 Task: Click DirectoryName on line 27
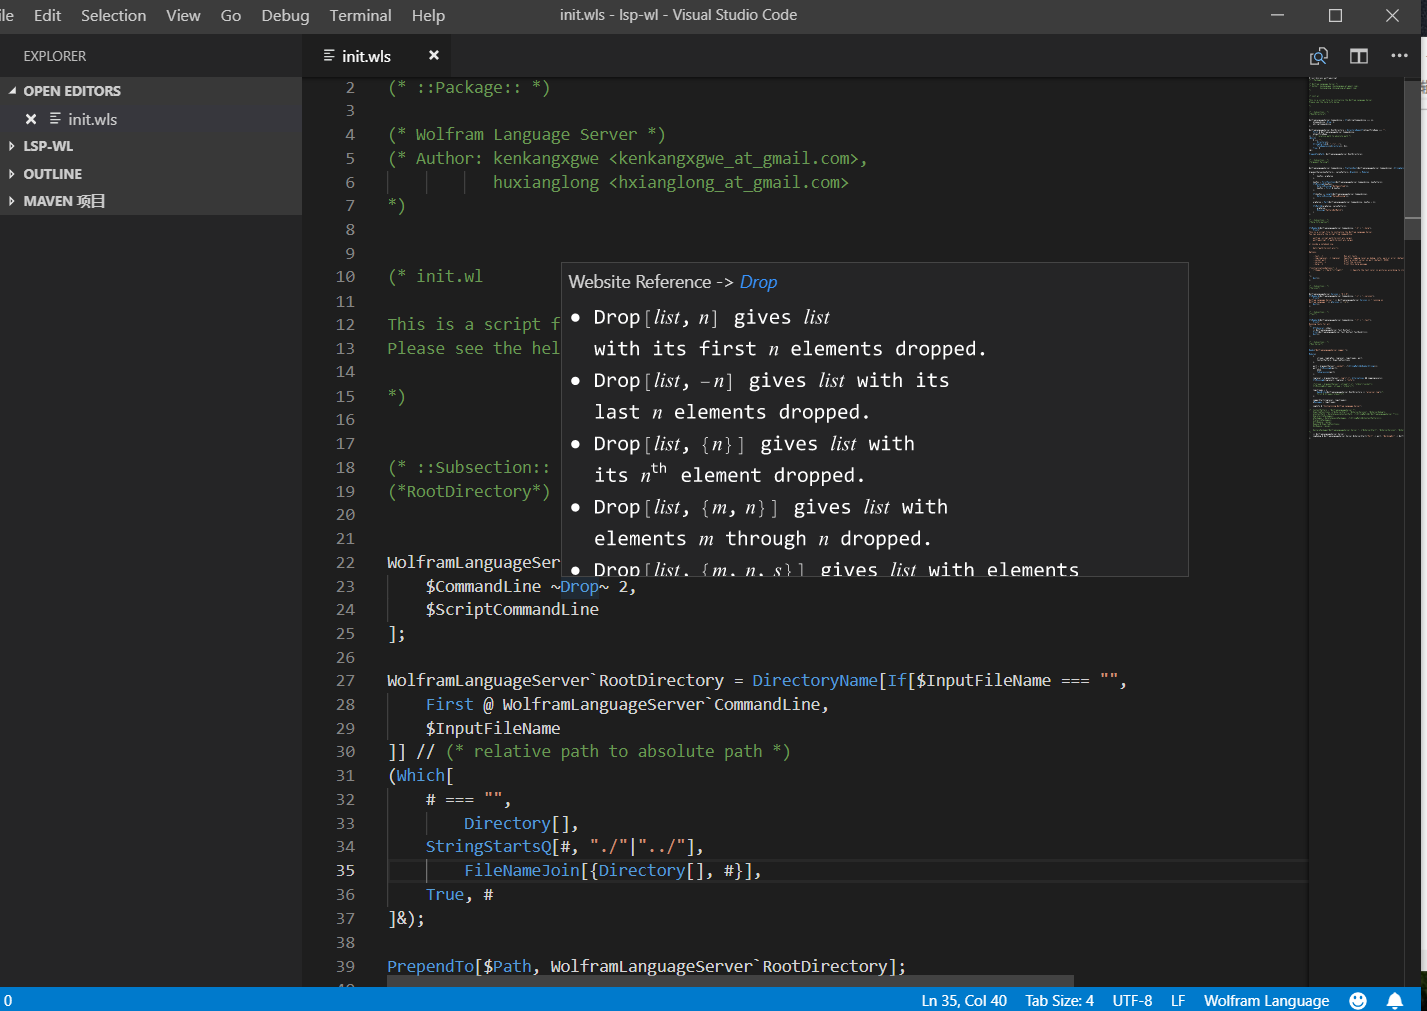[814, 680]
